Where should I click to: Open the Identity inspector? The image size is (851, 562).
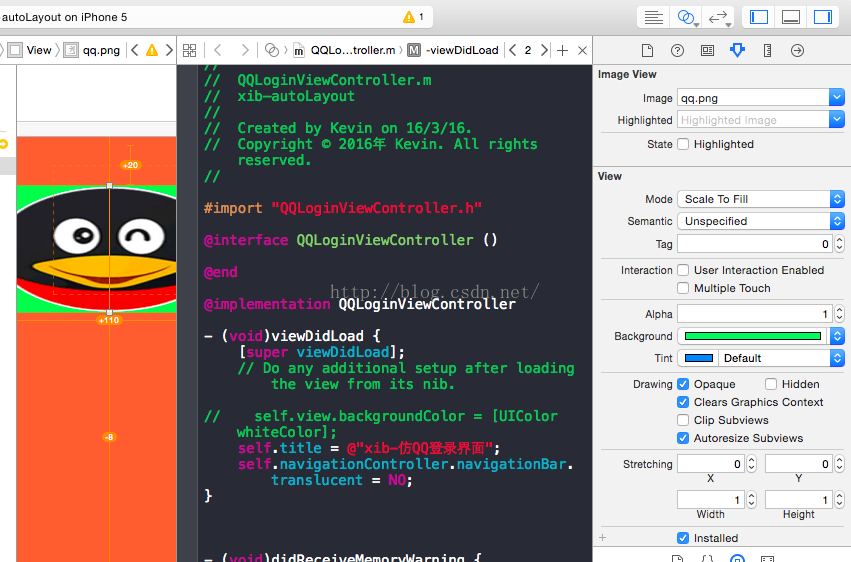pos(707,50)
